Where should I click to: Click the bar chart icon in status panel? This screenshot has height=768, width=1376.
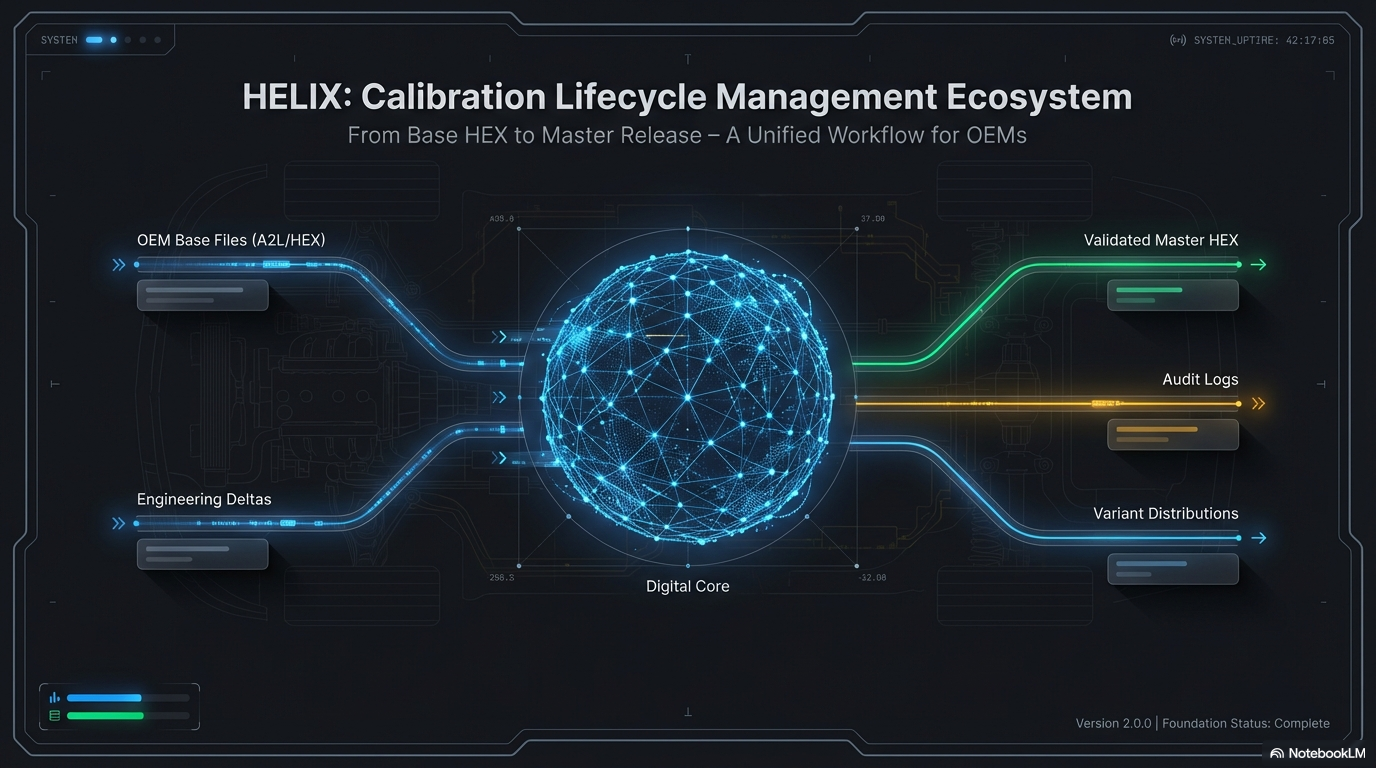[54, 698]
